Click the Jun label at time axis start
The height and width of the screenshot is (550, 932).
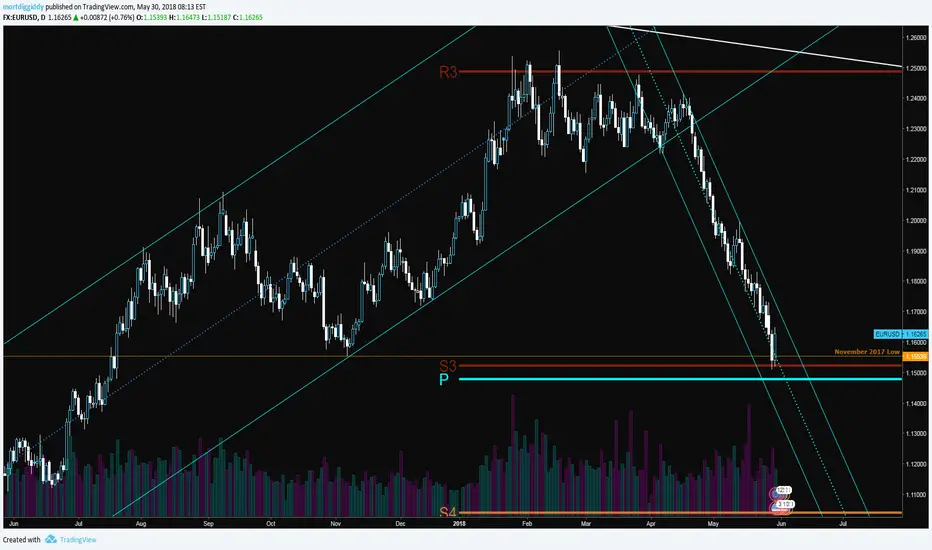pos(13,524)
